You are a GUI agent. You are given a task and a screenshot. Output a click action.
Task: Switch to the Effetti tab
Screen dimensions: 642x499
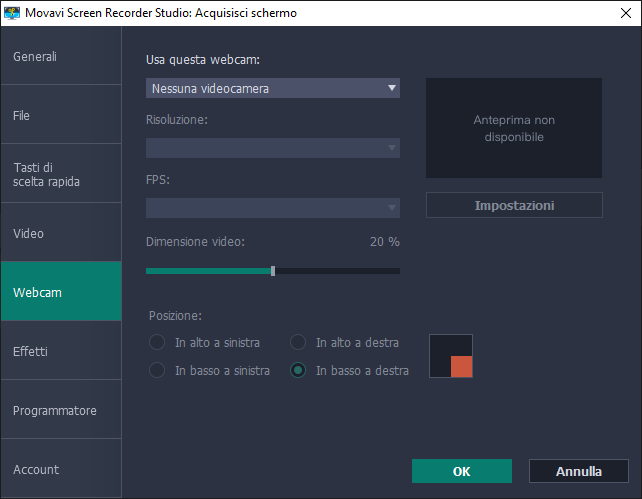pos(60,351)
